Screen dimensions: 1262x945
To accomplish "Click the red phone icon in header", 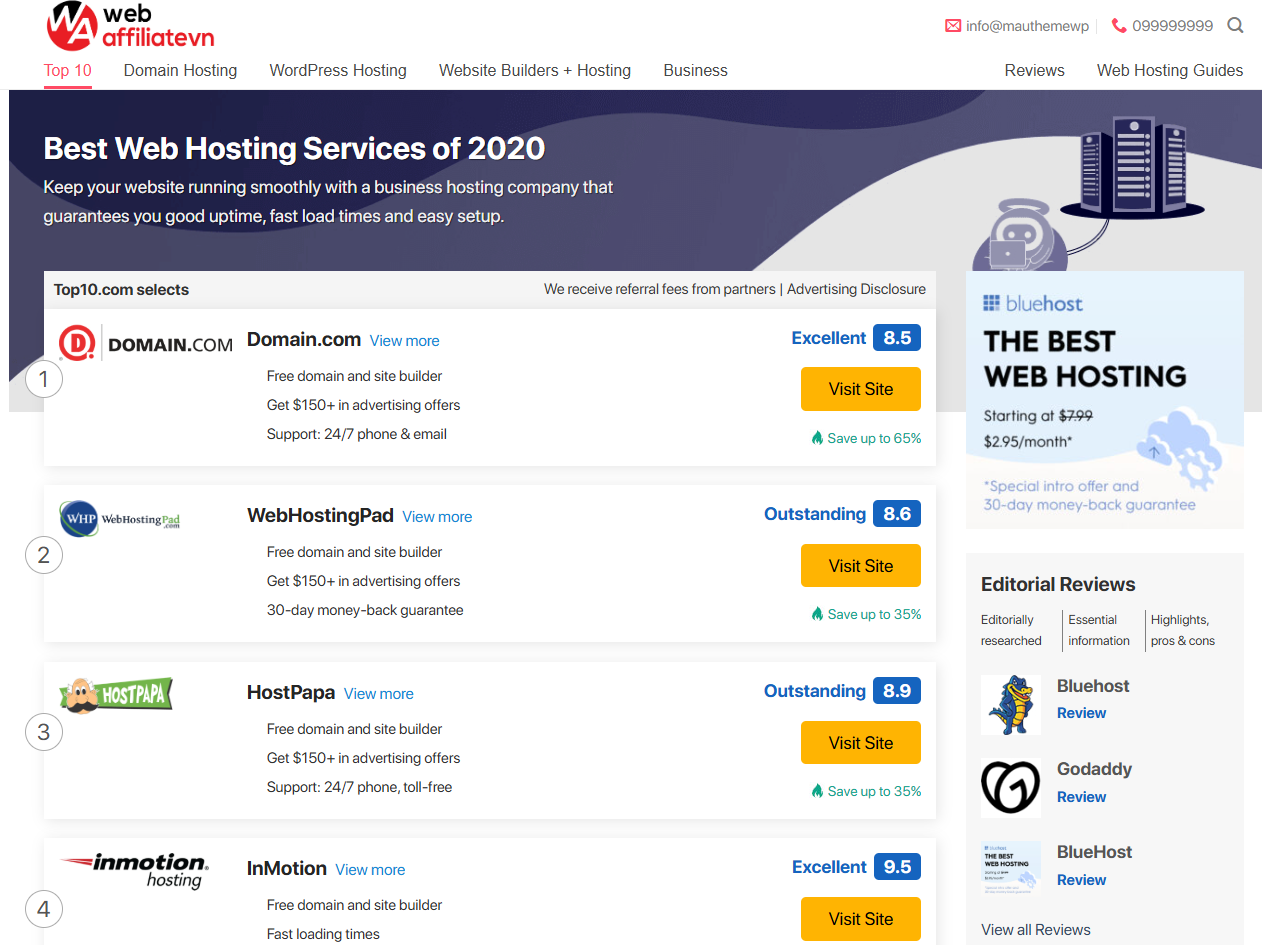I will 1119,26.
